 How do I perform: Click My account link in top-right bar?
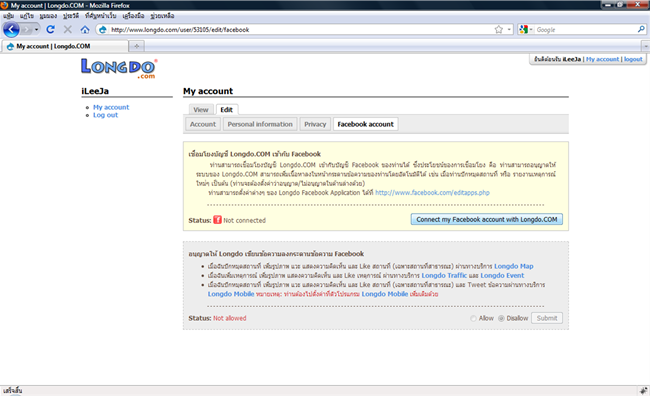(x=602, y=59)
